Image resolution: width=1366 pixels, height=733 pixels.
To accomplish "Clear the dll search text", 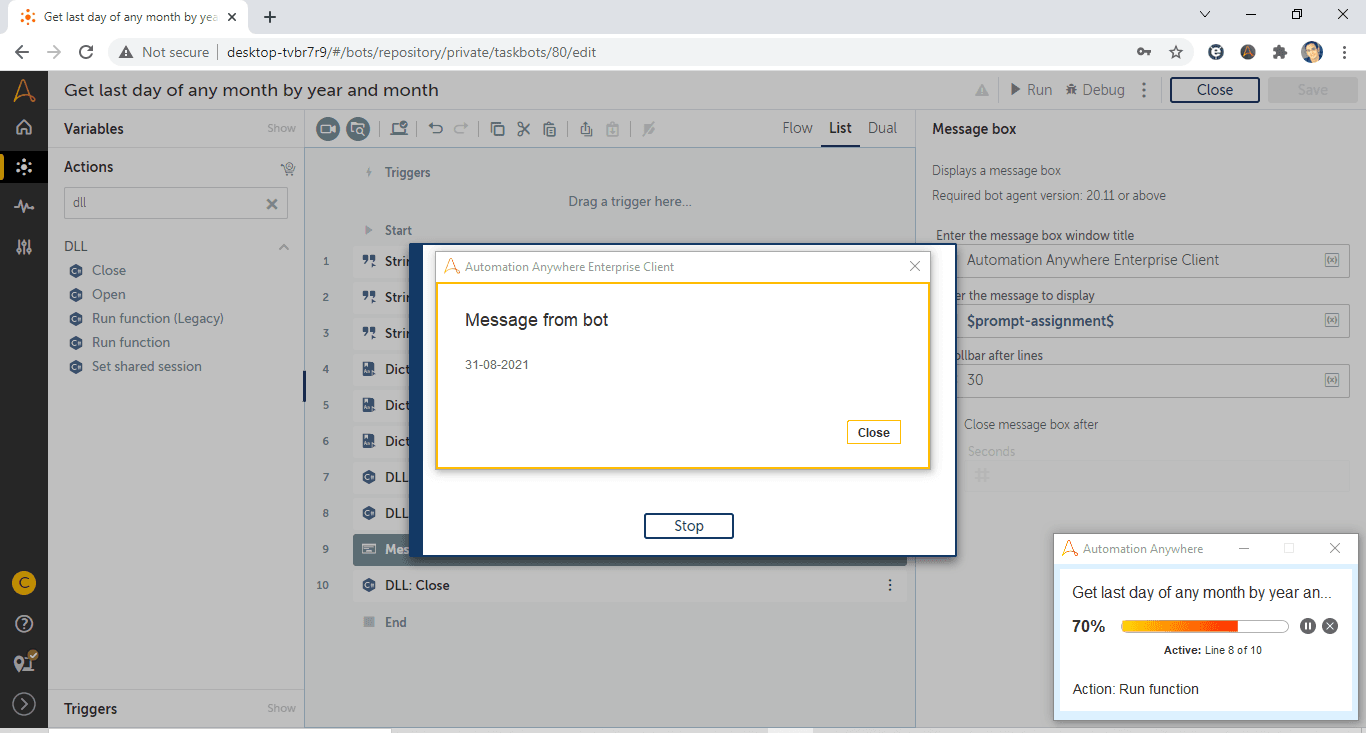I will pyautogui.click(x=271, y=203).
